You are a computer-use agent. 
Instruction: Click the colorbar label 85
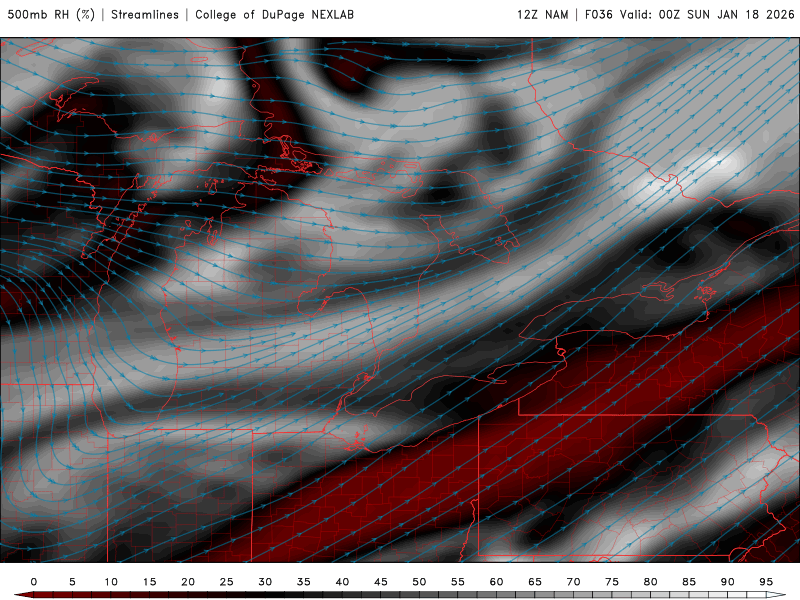[689, 582]
